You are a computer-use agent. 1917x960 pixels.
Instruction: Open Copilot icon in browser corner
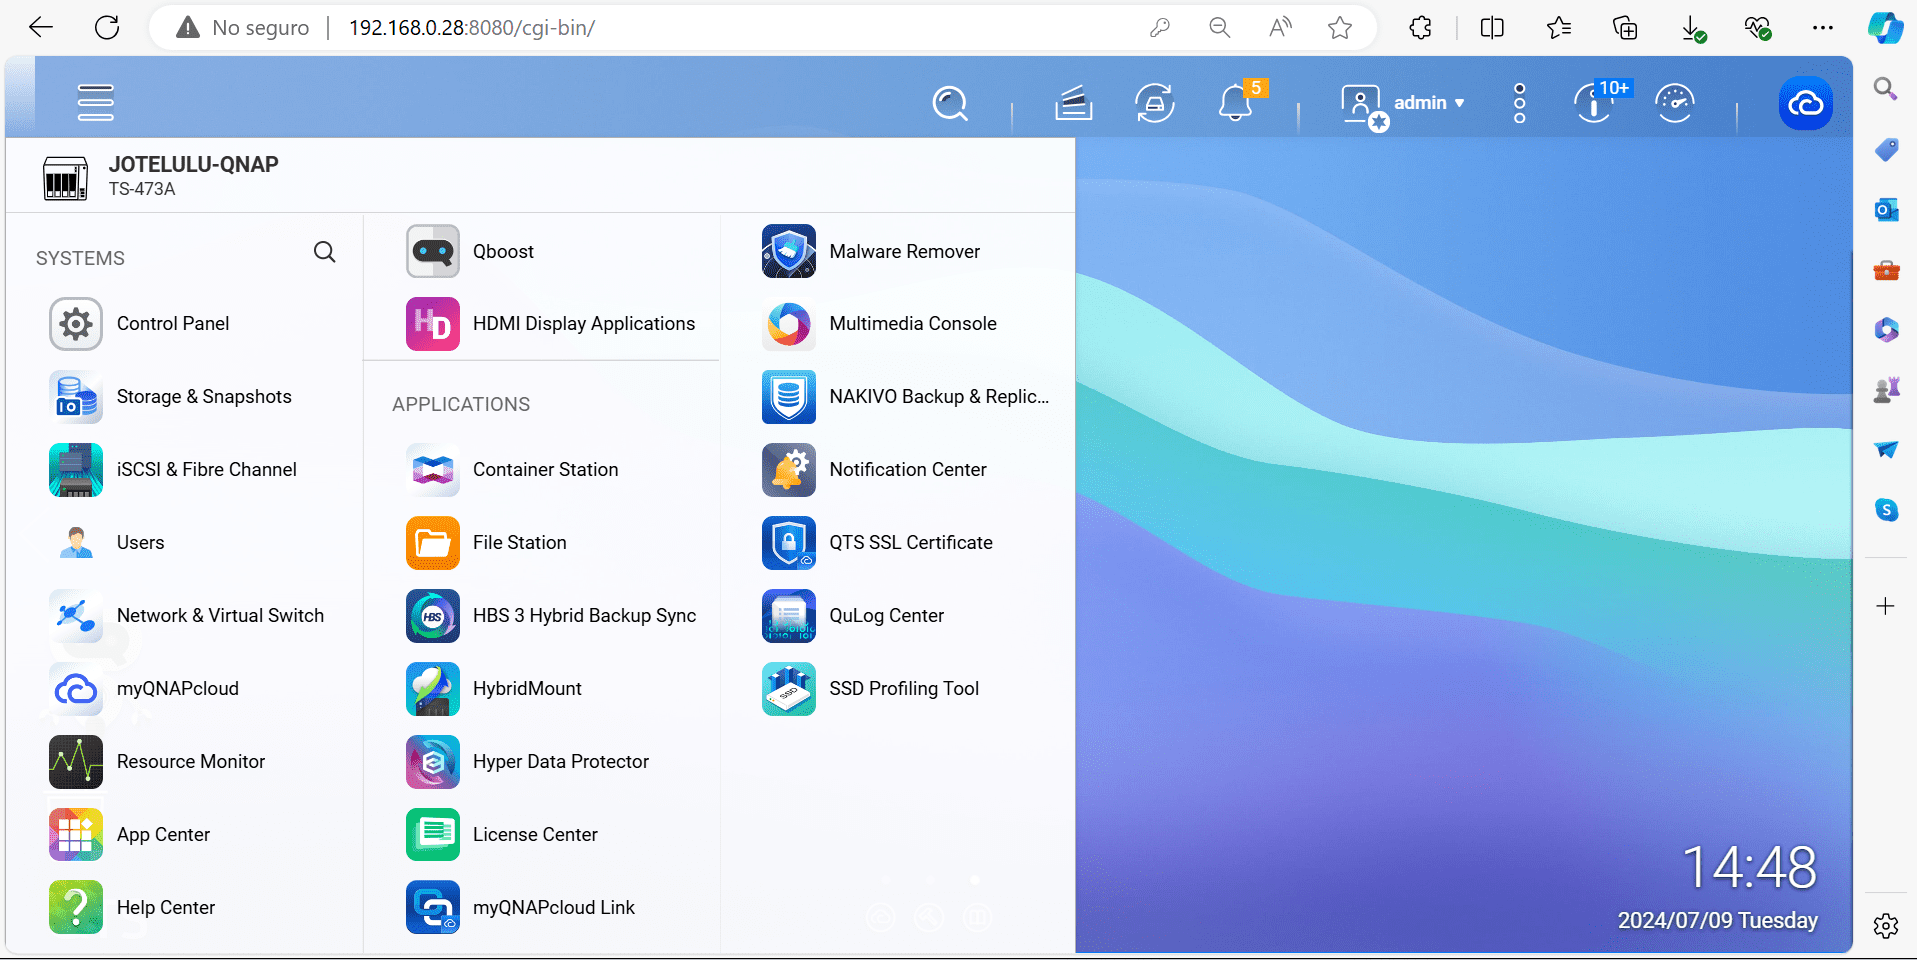tap(1886, 28)
